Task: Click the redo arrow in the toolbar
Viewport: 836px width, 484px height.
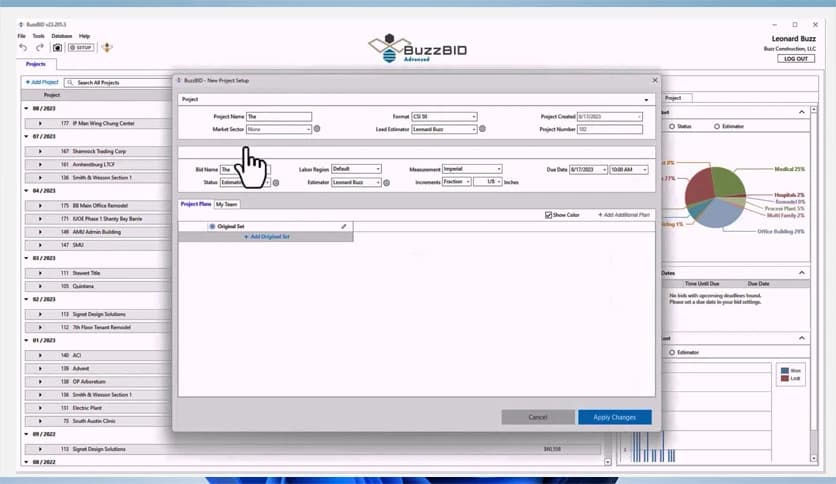Action: [x=39, y=47]
